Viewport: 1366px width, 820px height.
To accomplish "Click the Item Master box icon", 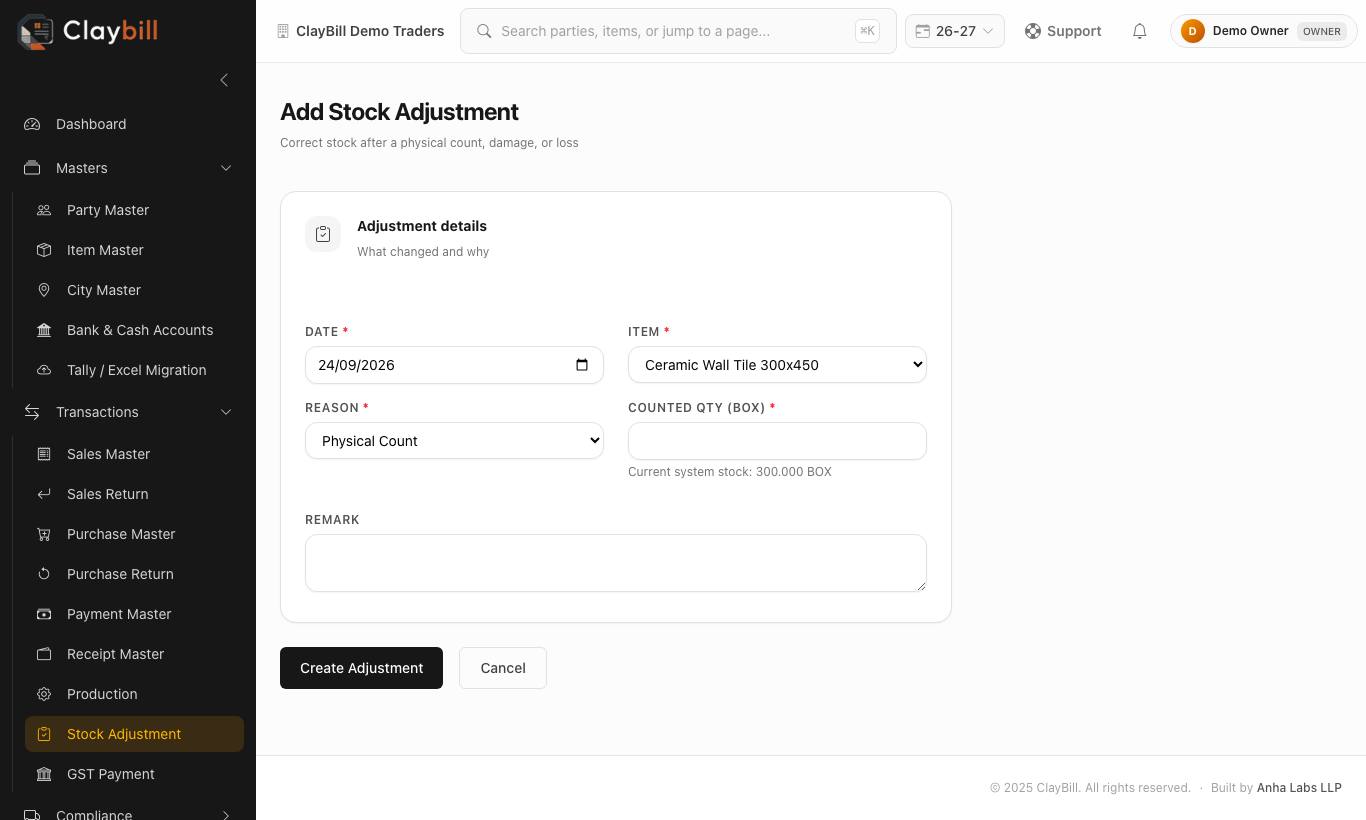I will click(x=44, y=250).
